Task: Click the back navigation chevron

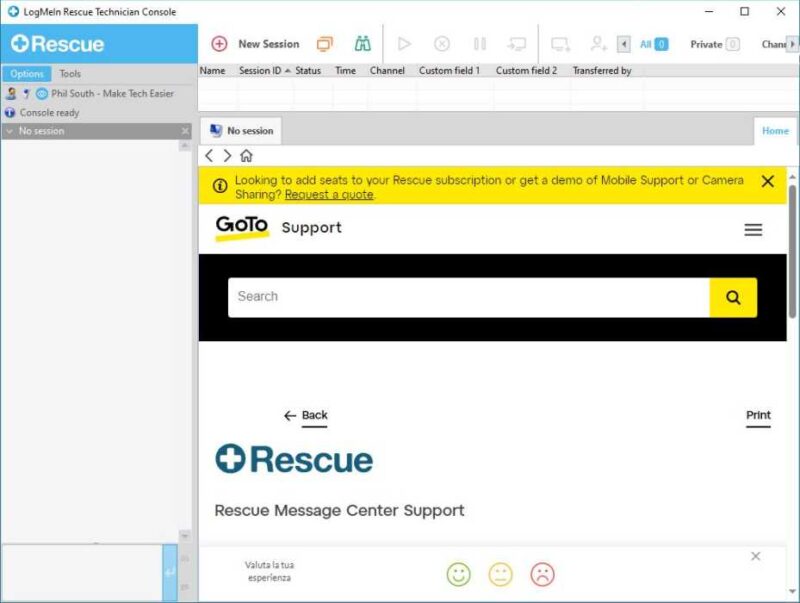Action: coord(208,156)
